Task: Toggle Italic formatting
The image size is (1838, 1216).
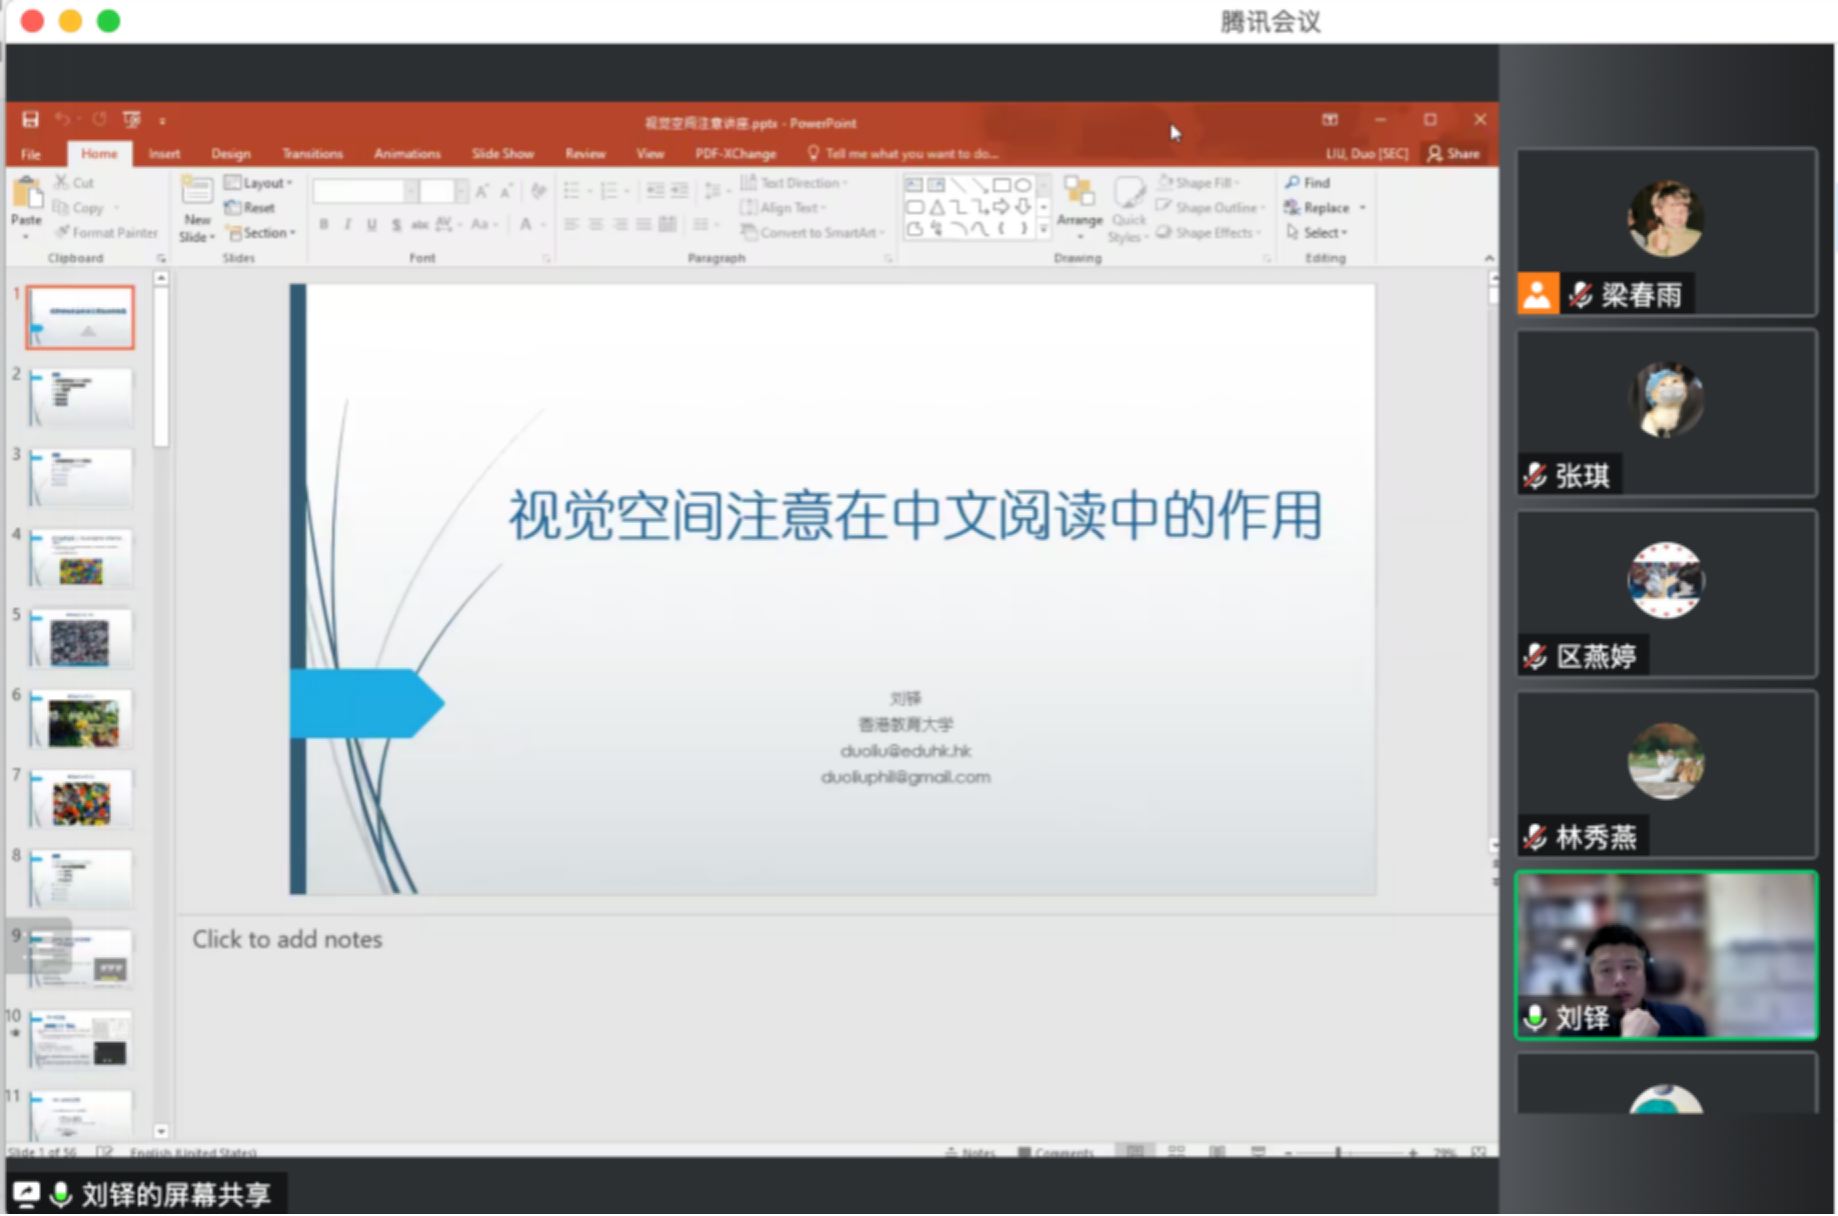Action: 347,225
